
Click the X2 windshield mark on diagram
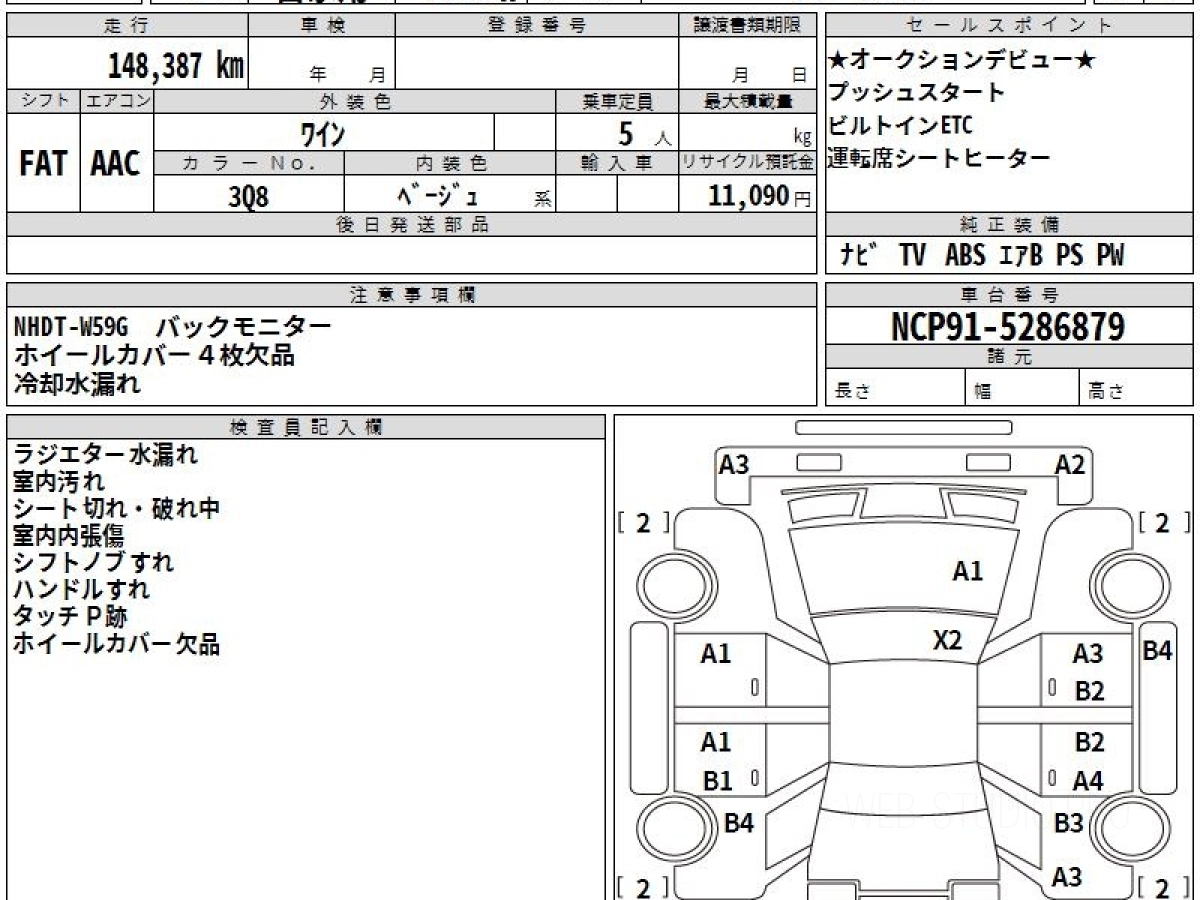click(947, 640)
